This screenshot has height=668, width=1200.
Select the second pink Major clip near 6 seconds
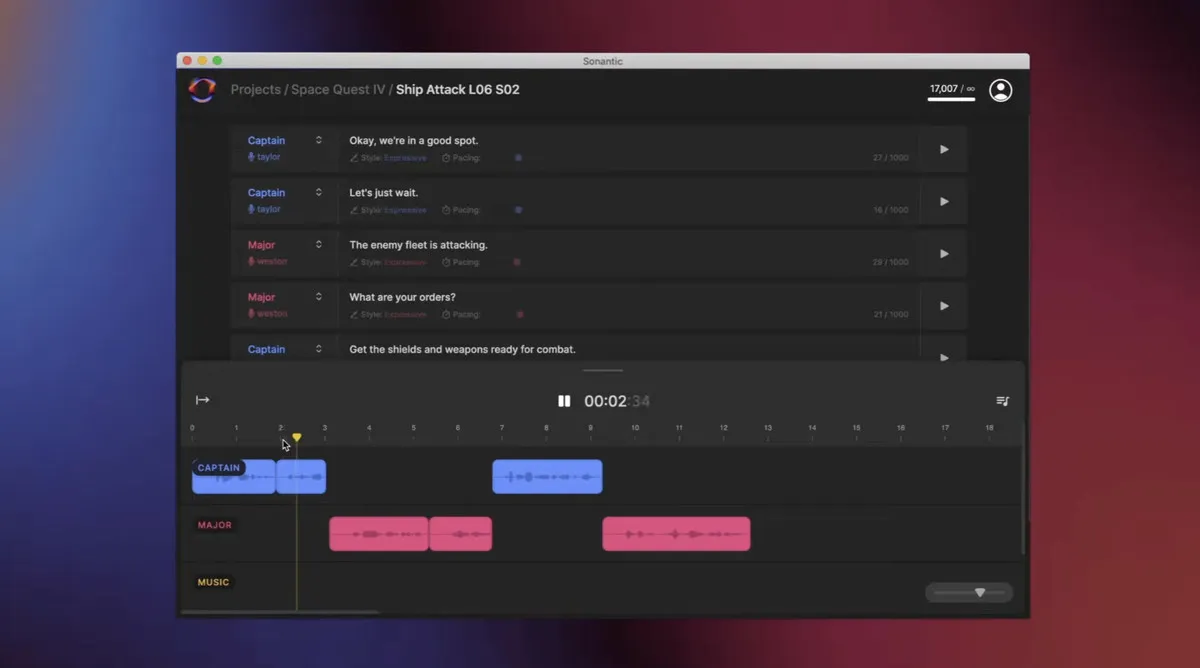tap(461, 534)
